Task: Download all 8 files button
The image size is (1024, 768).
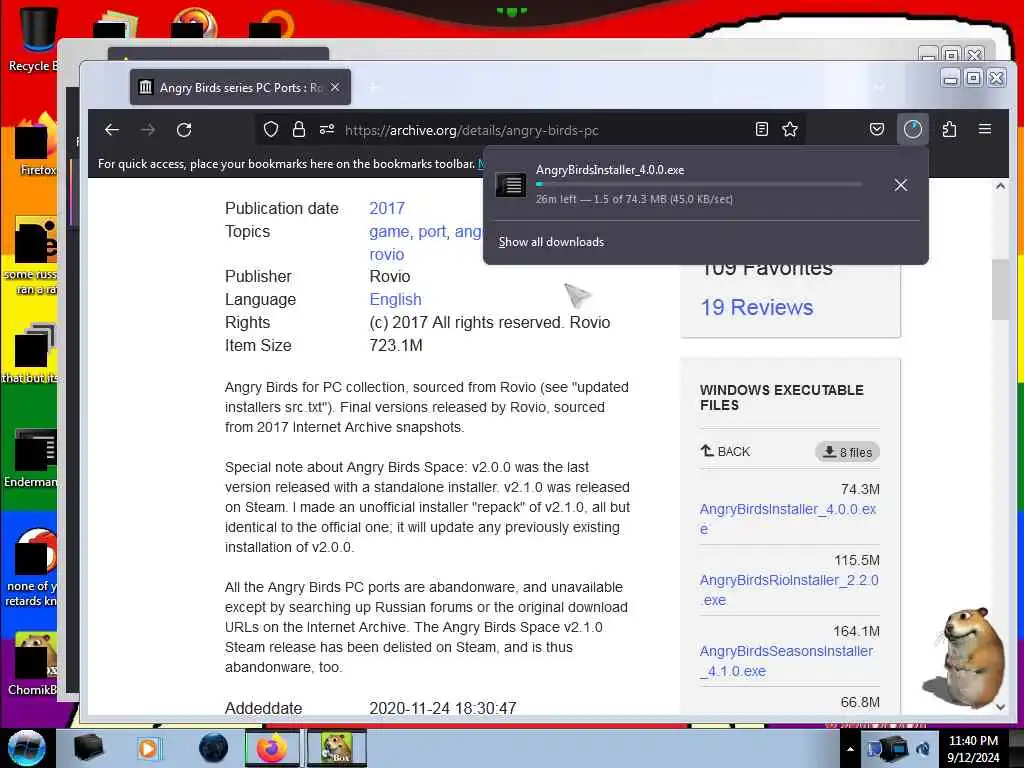Action: (x=847, y=452)
